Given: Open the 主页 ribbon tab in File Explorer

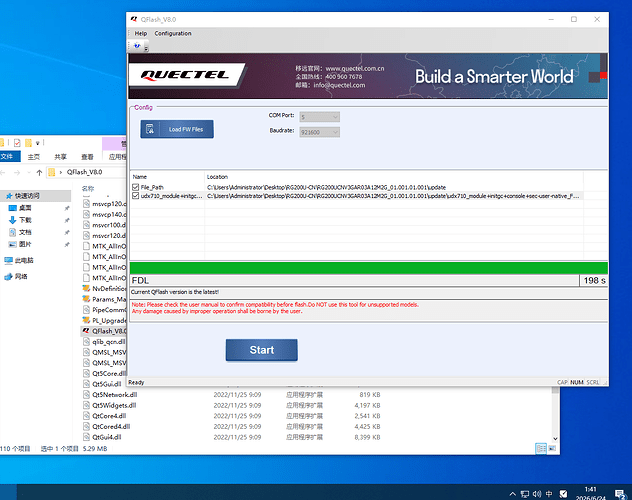Looking at the screenshot, I should point(34,157).
